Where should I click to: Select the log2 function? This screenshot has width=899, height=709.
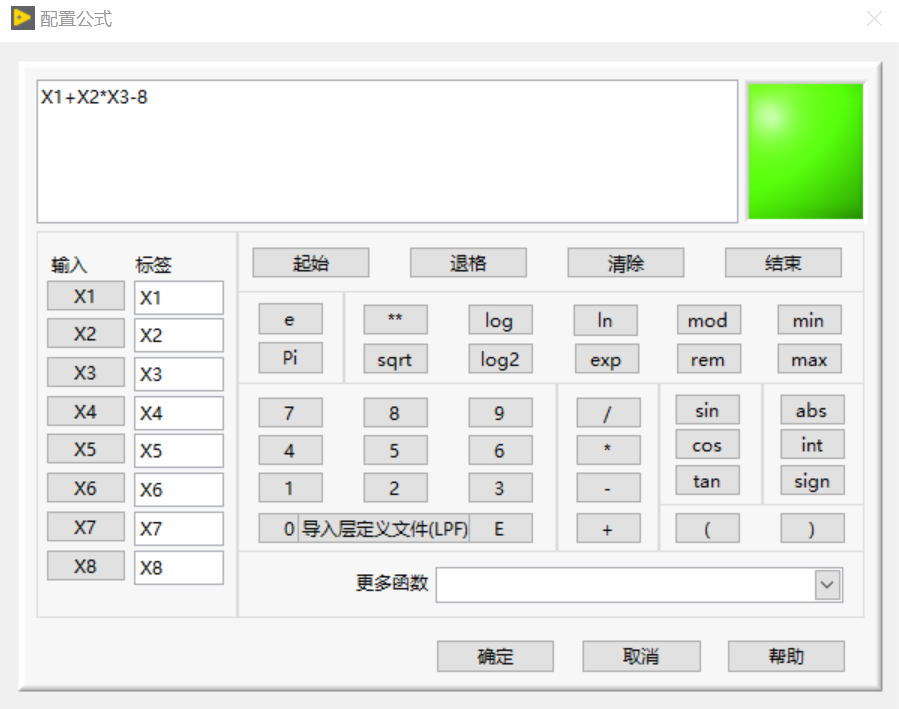point(500,359)
